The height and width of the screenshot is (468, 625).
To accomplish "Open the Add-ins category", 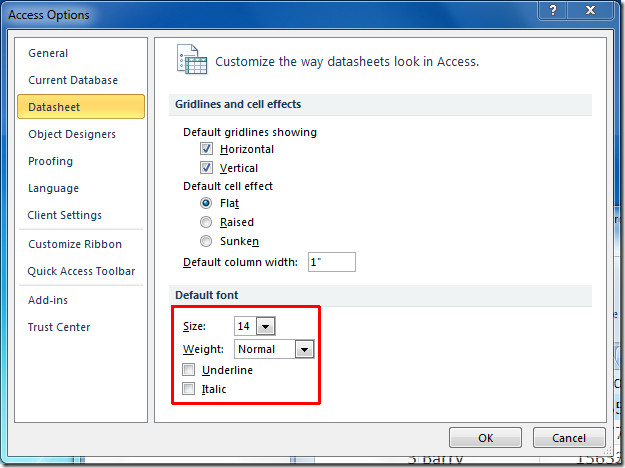I will tap(81, 300).
